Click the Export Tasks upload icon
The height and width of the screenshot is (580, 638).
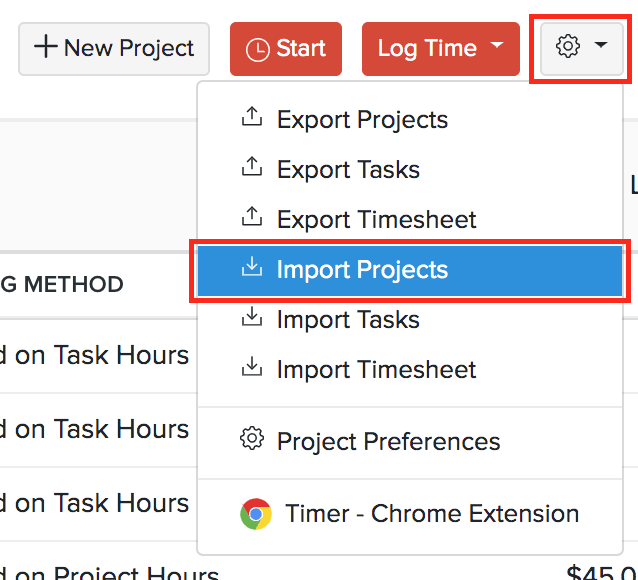252,168
